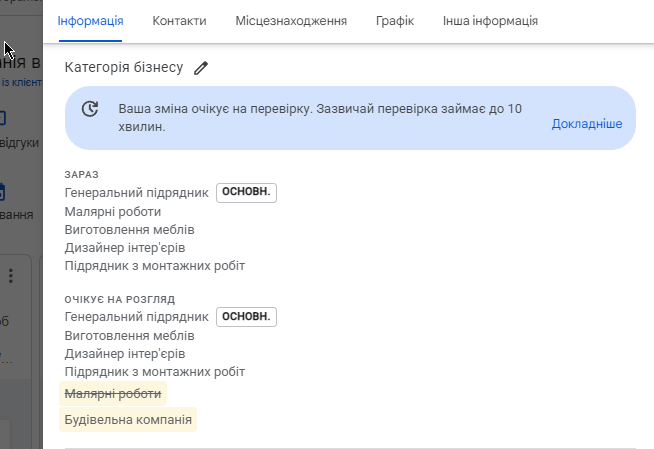Click the struck-through Малярні роботи entry
Viewport: 654px width, 449px height.
[113, 394]
